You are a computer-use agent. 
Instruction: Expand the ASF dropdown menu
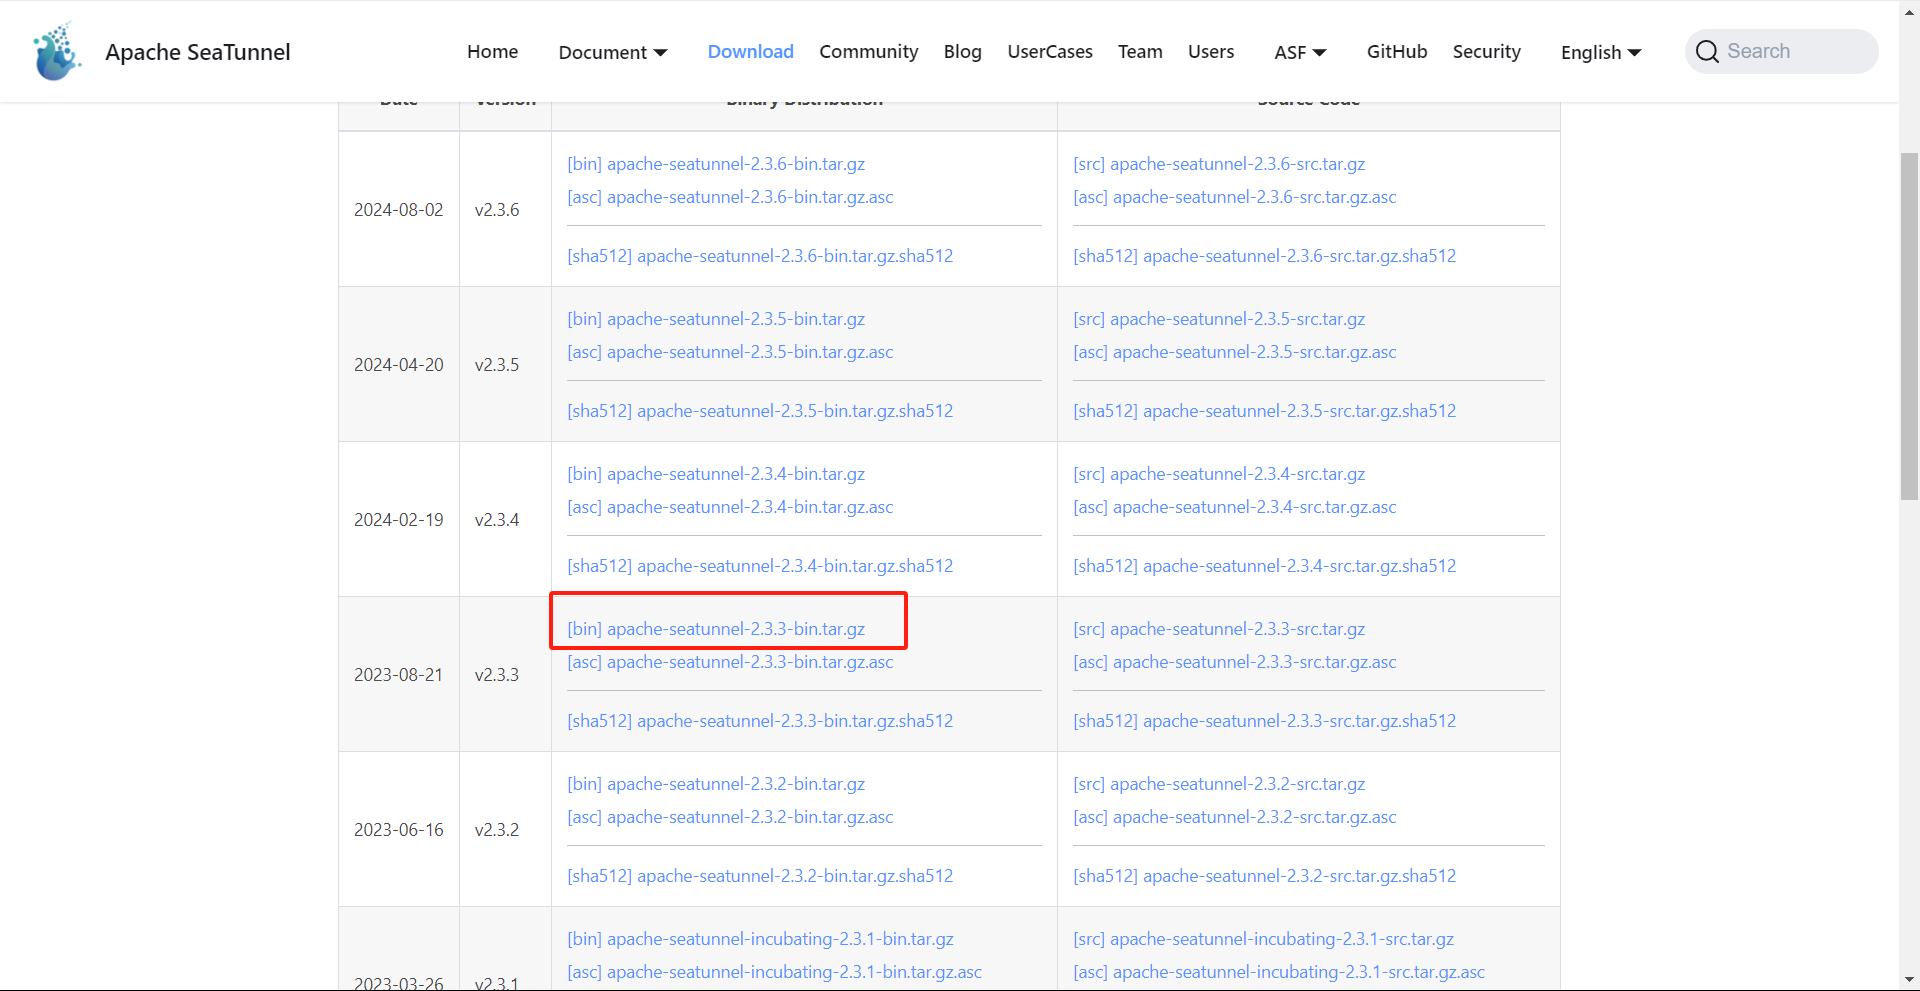click(1300, 52)
